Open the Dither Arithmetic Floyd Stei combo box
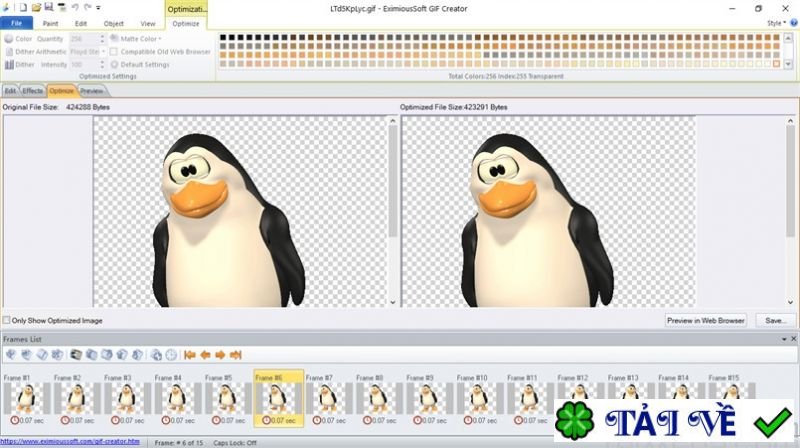 87,52
